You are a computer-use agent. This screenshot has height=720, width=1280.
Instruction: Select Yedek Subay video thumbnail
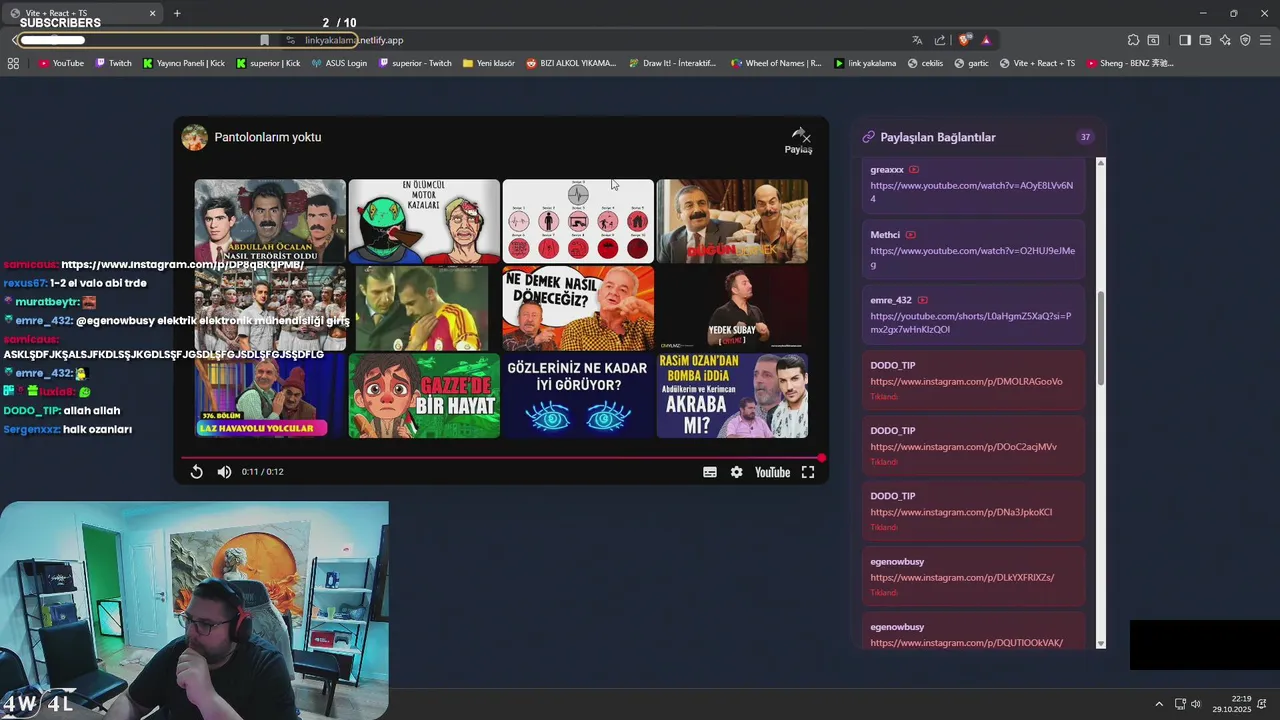[x=732, y=308]
